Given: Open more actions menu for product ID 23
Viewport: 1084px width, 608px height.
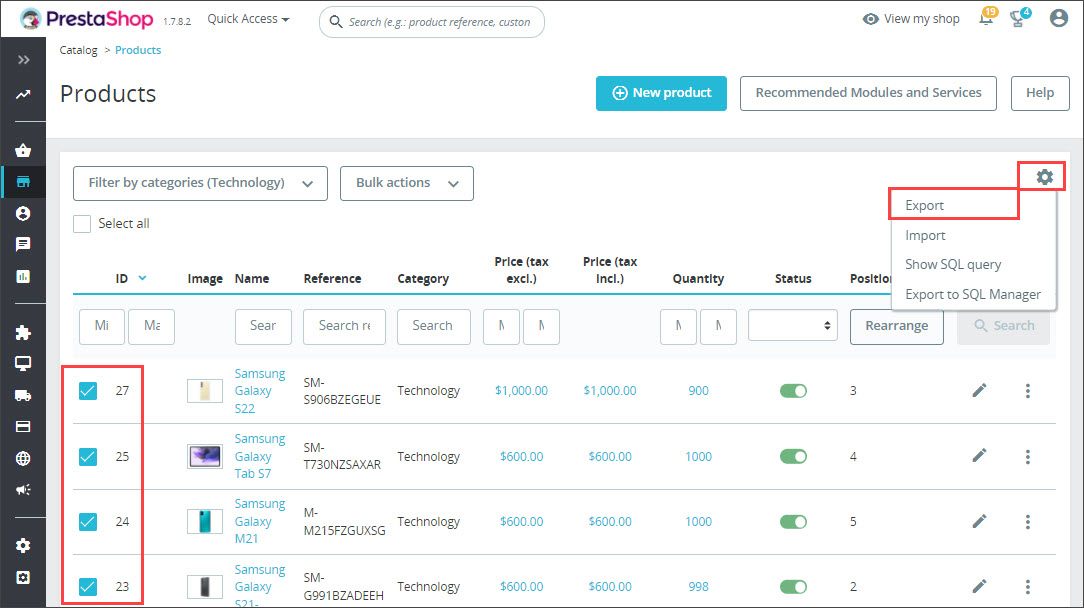Looking at the screenshot, I should (x=1028, y=587).
